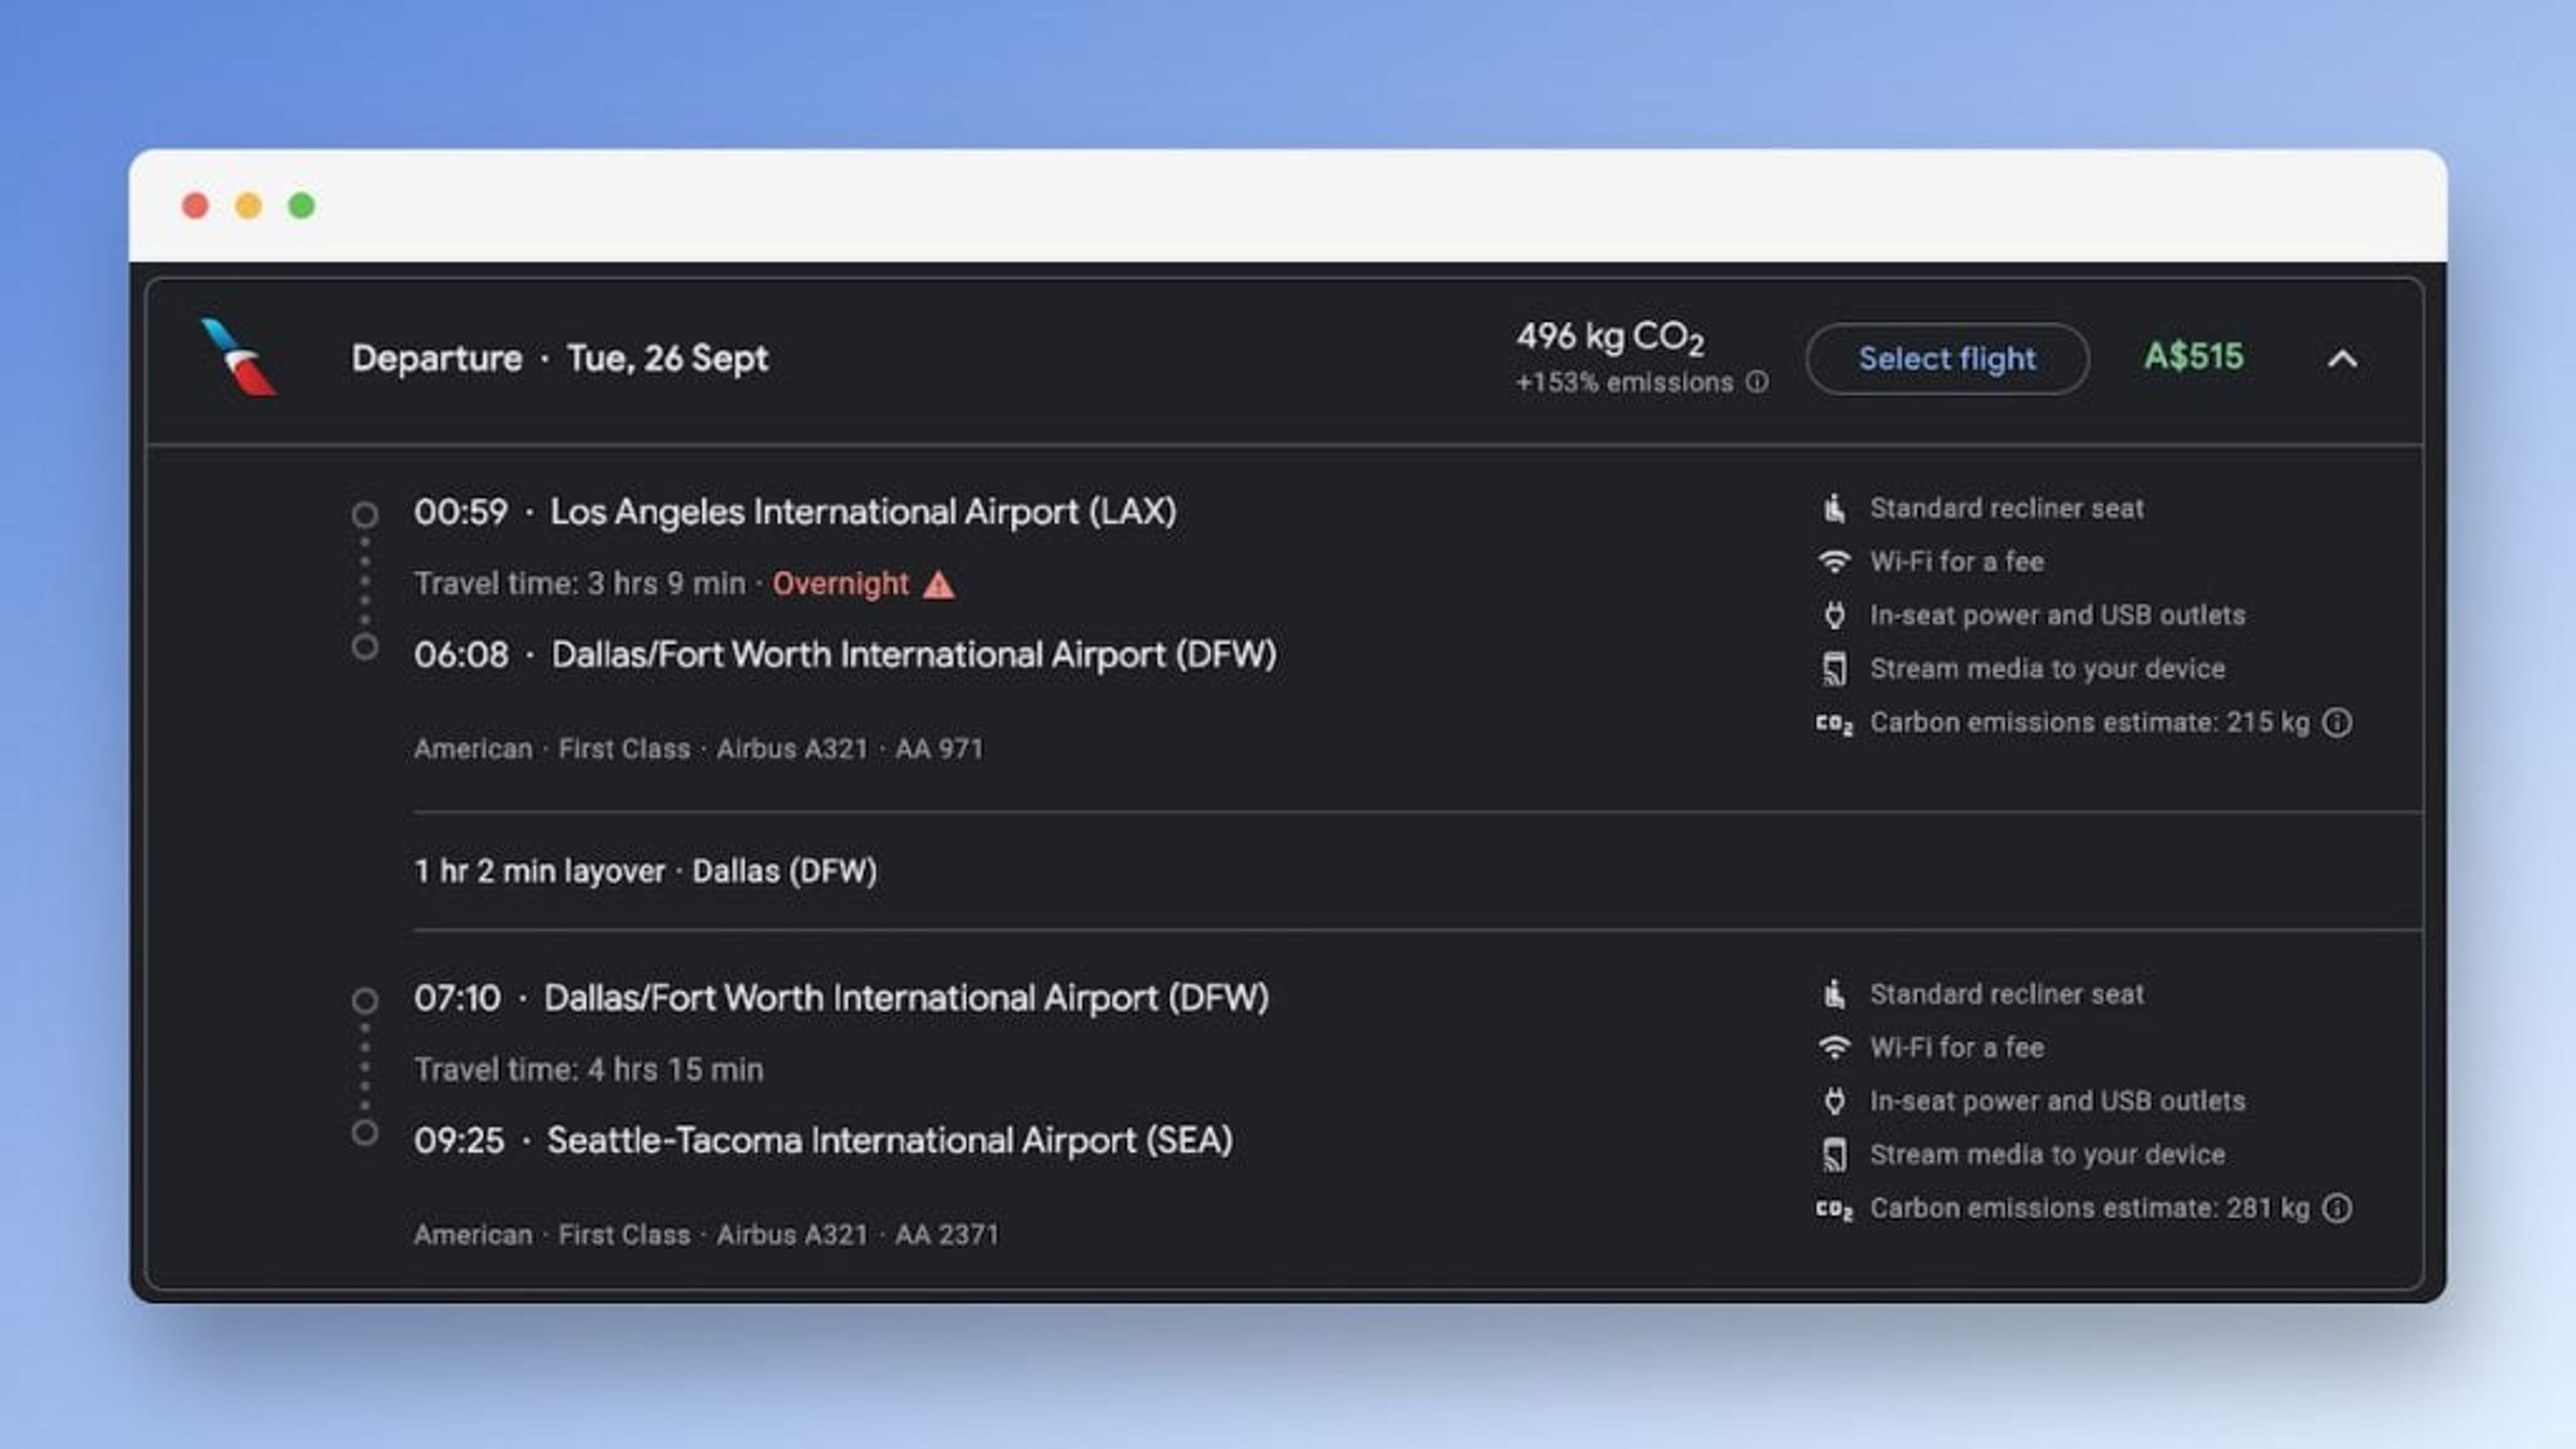Click first flight's recliner seat icon

(x=1833, y=508)
